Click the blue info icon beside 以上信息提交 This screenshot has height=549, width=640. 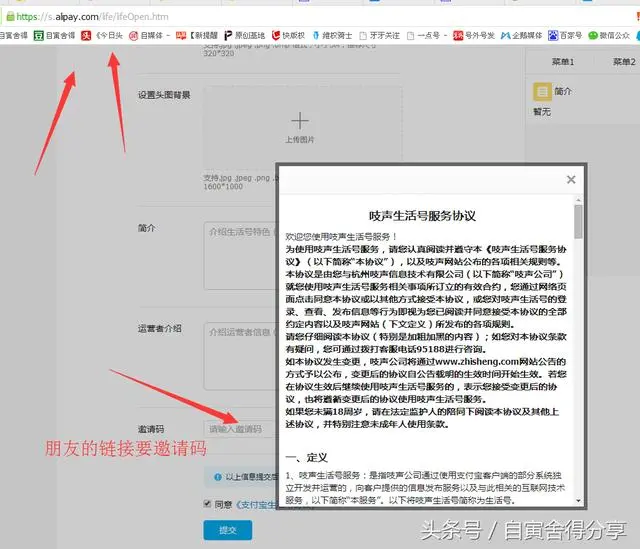pos(218,477)
